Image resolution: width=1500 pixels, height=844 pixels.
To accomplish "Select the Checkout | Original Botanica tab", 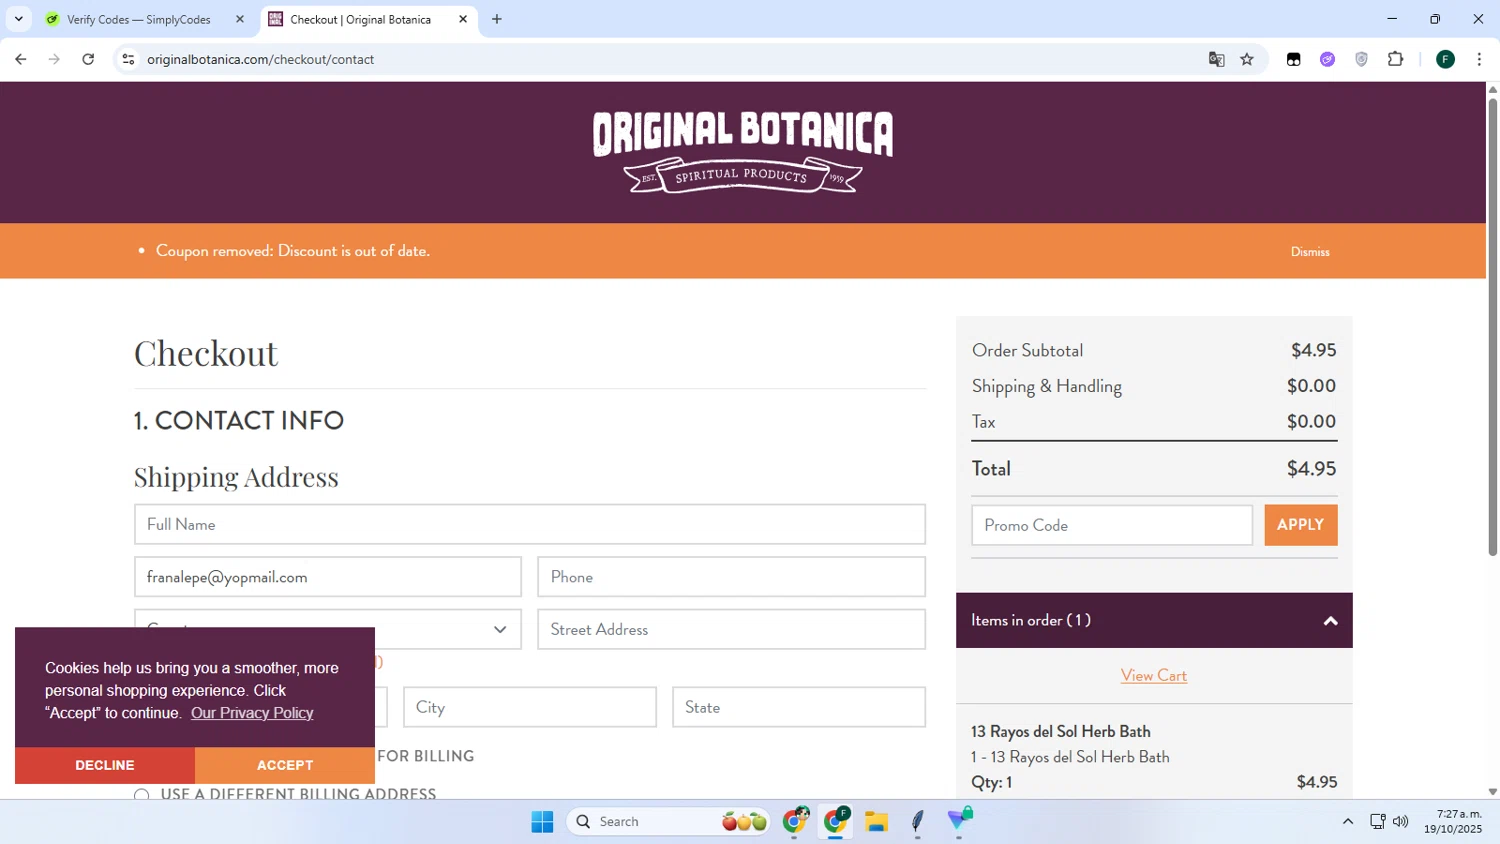I will [360, 19].
